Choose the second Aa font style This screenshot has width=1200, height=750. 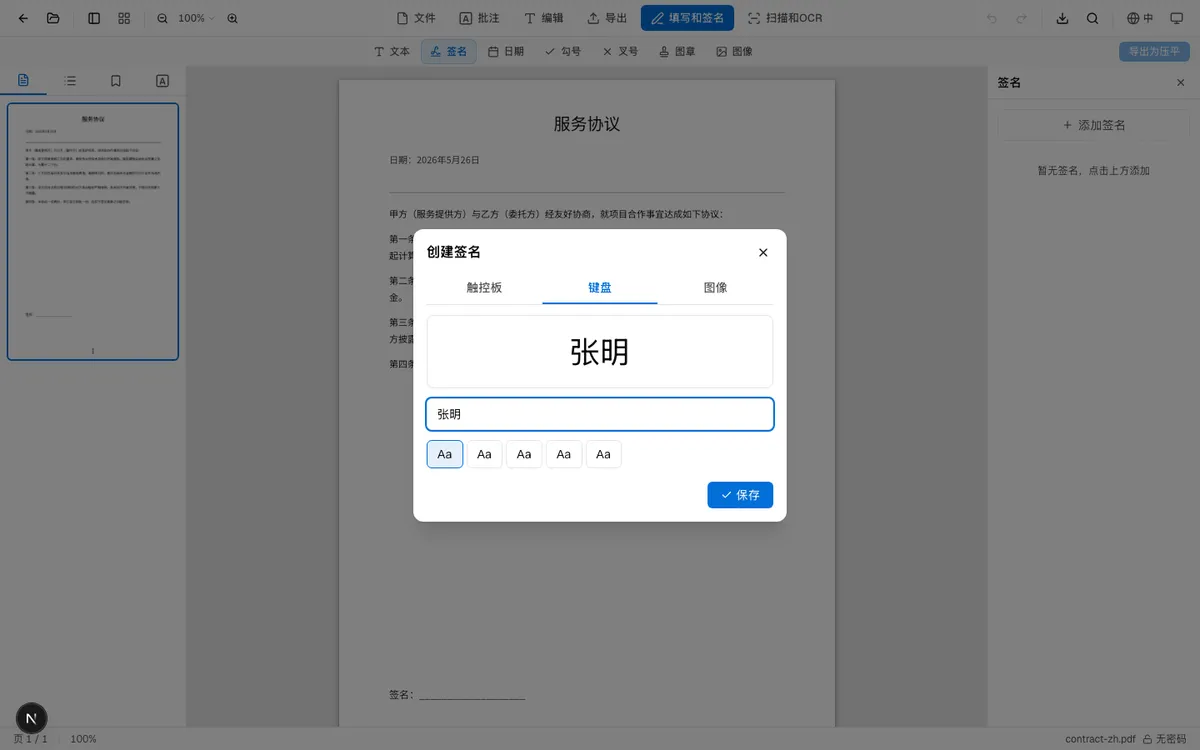[484, 454]
